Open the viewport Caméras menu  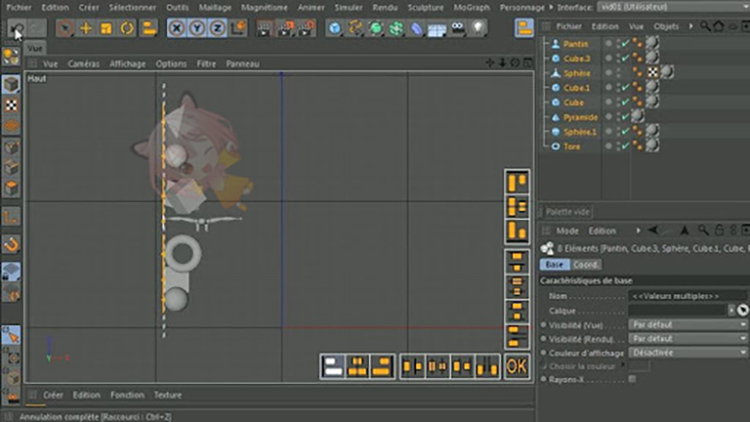[x=84, y=64]
